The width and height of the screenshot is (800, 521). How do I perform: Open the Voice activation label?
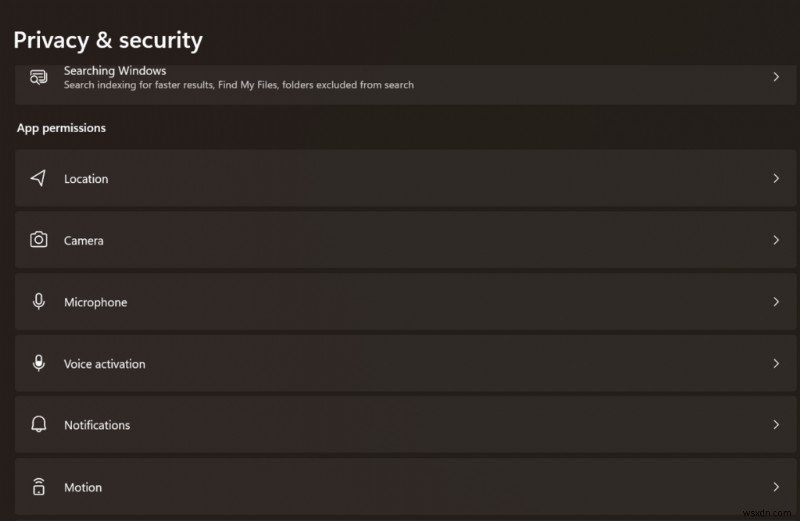(x=105, y=364)
